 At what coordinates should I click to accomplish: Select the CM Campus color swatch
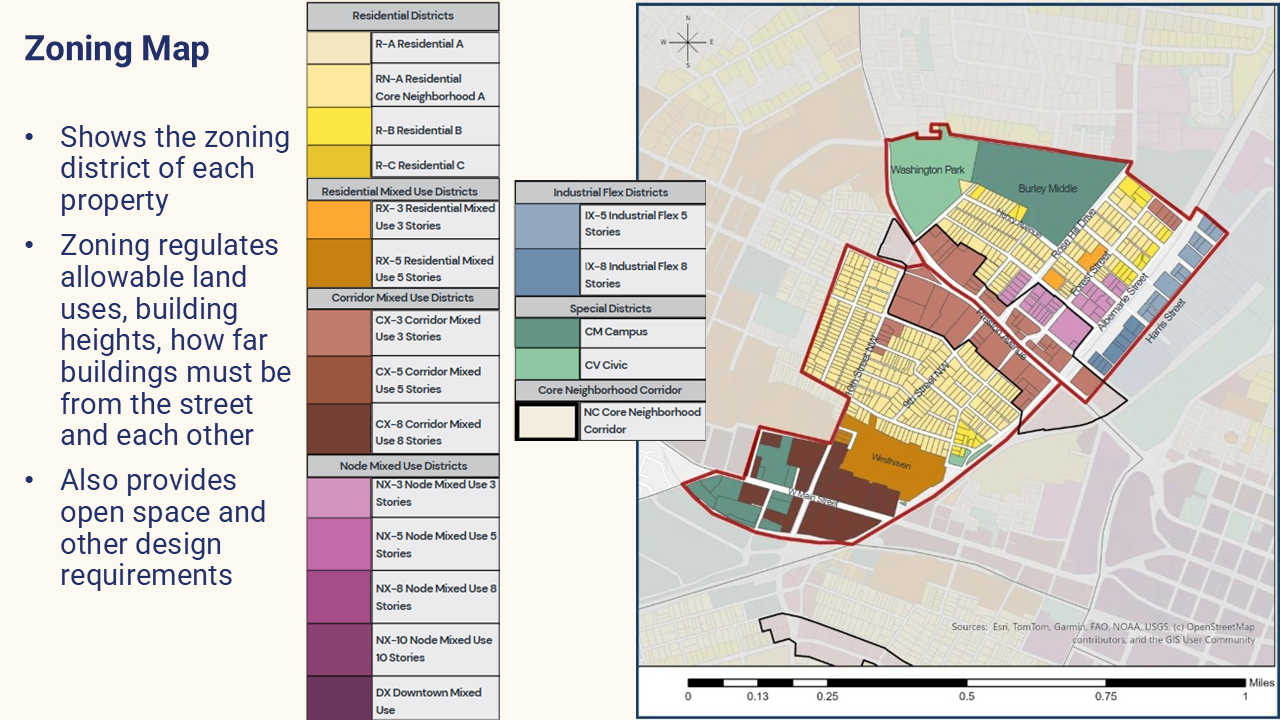click(x=547, y=333)
